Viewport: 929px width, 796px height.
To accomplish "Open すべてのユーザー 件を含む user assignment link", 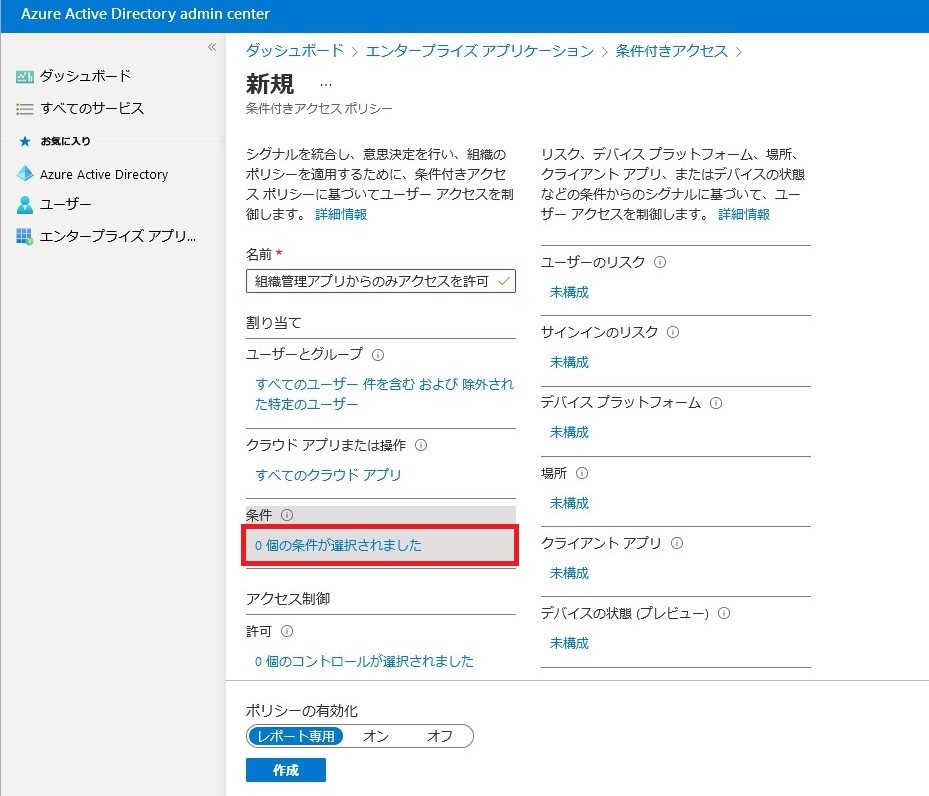I will click(x=384, y=394).
